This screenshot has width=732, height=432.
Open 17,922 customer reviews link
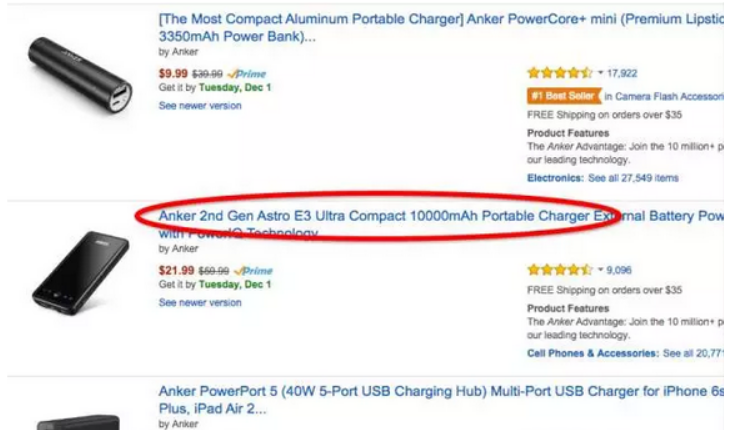click(x=622, y=73)
